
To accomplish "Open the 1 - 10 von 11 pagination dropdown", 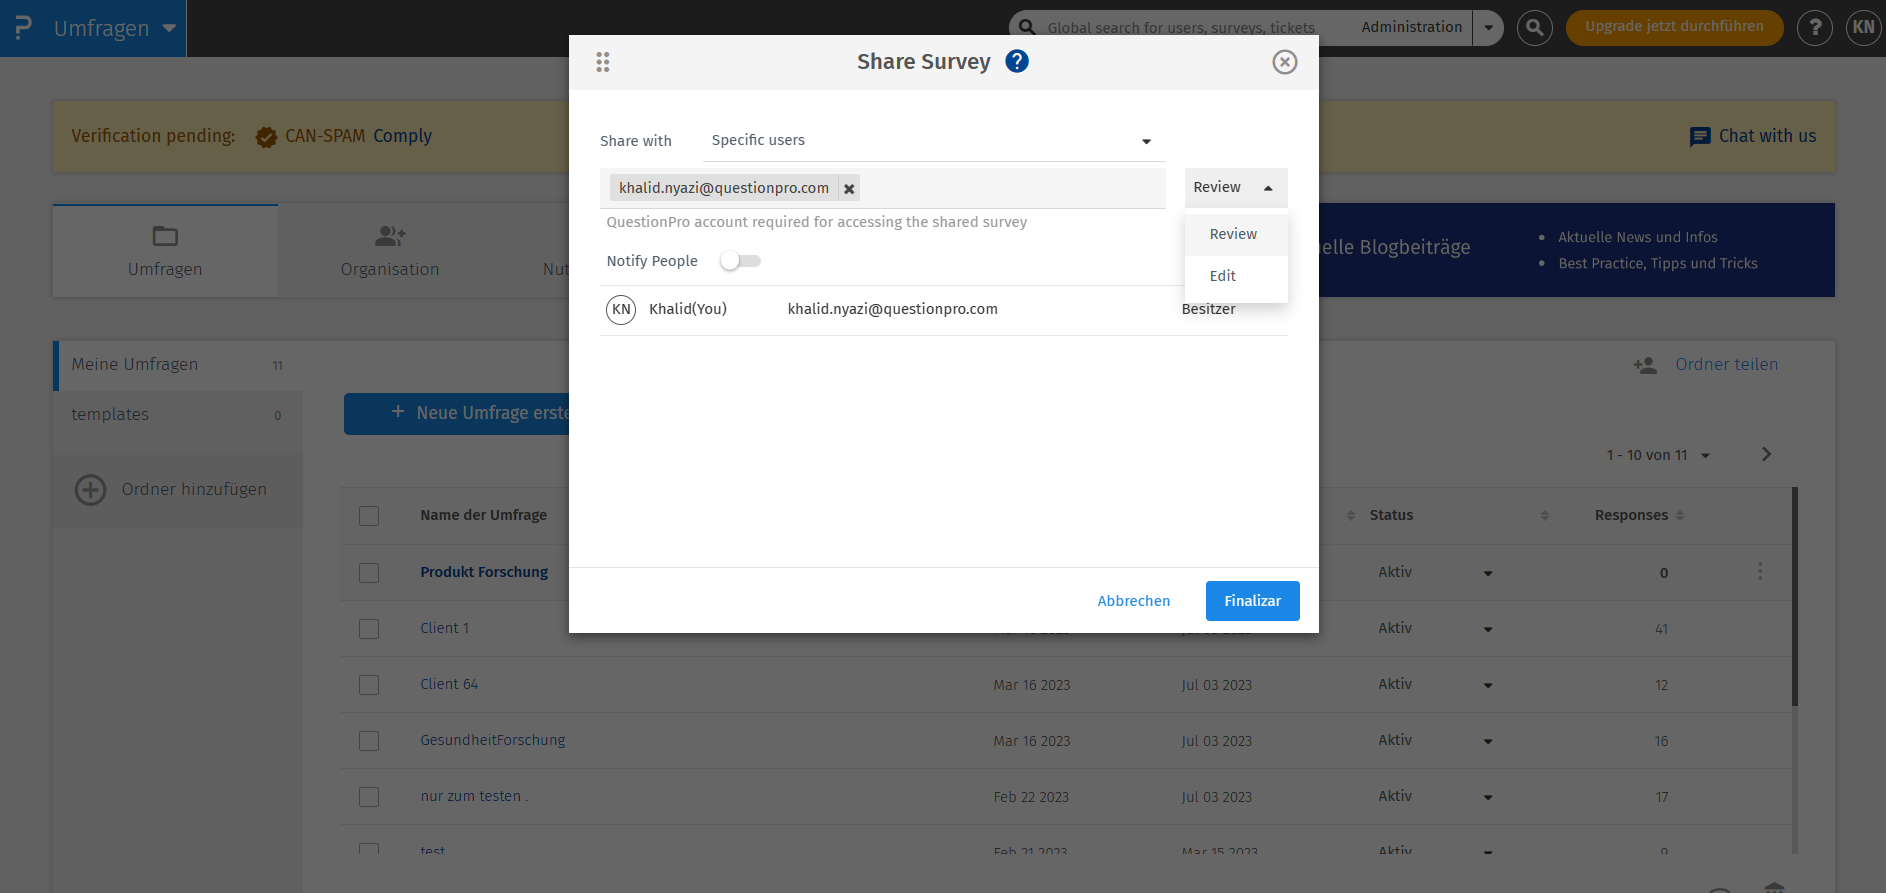I will 1658,455.
